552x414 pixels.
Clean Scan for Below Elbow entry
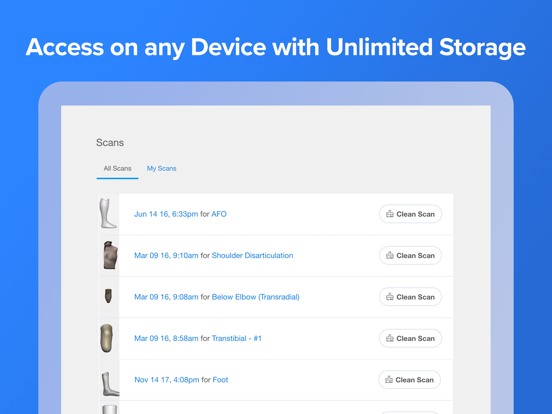(x=410, y=297)
